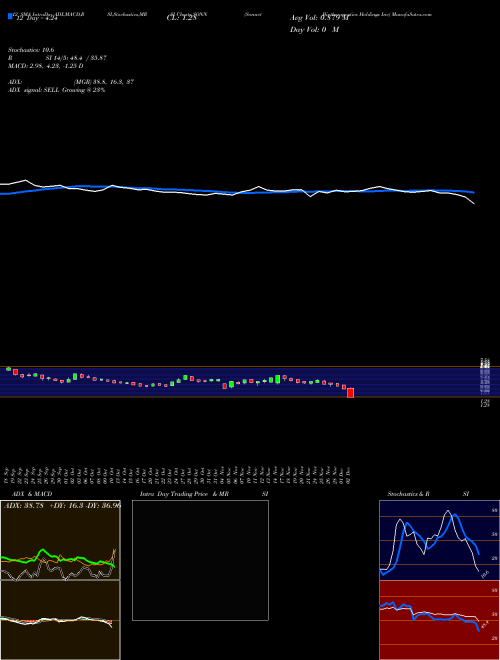Click the 'Day Vol: 0 M' text
Image resolution: width=500 pixels, height=660 pixels.
coord(314,30)
